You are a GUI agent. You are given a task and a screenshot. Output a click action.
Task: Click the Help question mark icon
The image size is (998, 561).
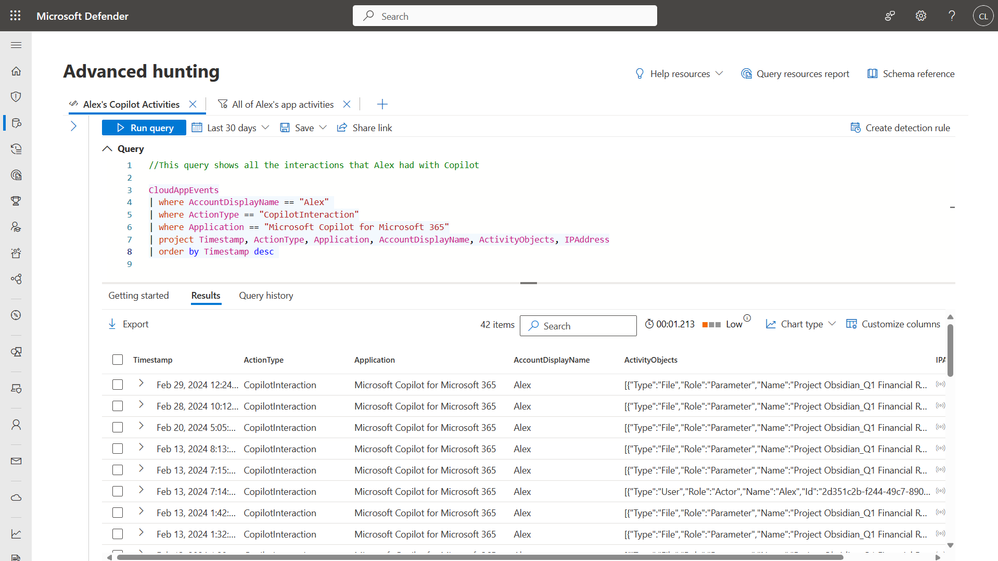[951, 16]
